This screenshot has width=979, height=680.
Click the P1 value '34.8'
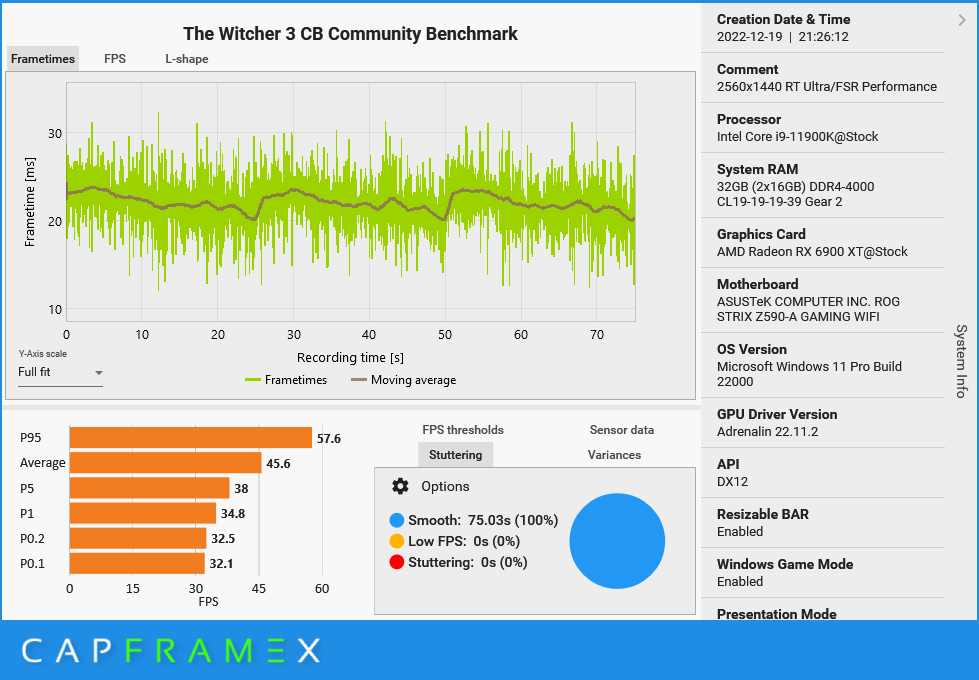tap(233, 514)
